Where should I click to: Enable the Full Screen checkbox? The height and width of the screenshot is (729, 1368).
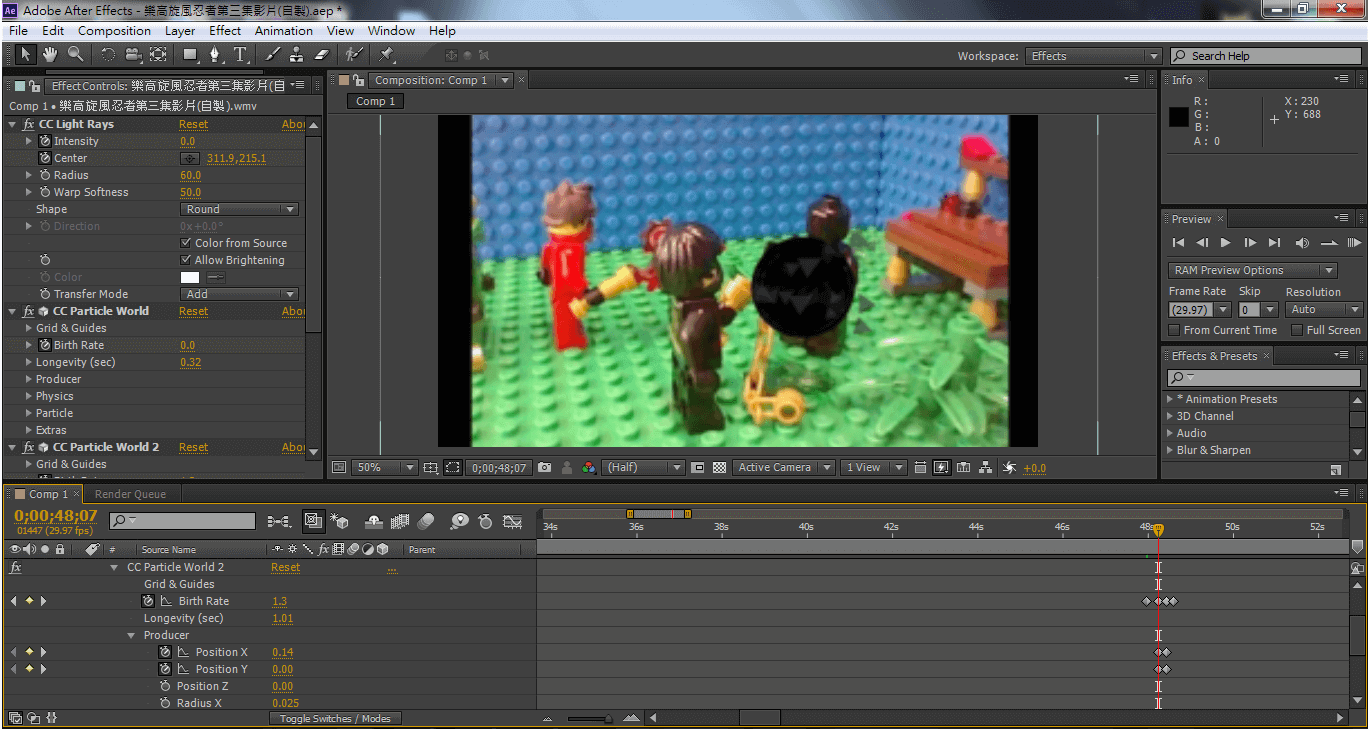click(x=1297, y=330)
